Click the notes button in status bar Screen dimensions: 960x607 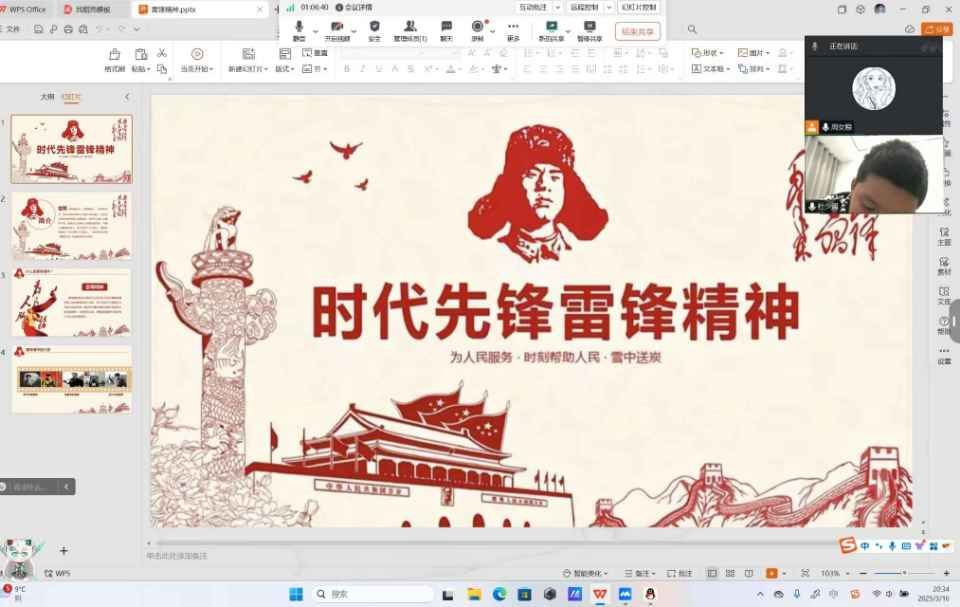(643, 574)
